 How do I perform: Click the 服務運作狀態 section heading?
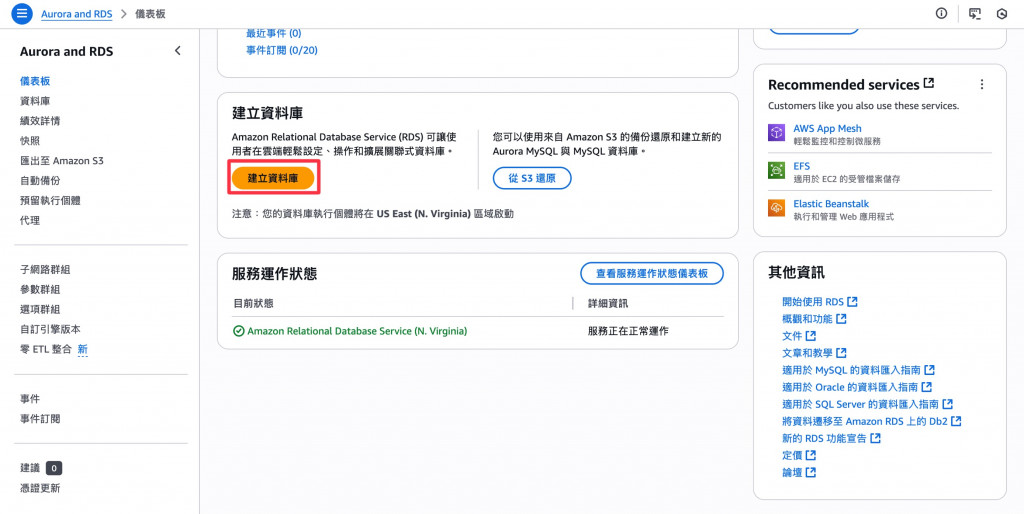pyautogui.click(x=275, y=274)
